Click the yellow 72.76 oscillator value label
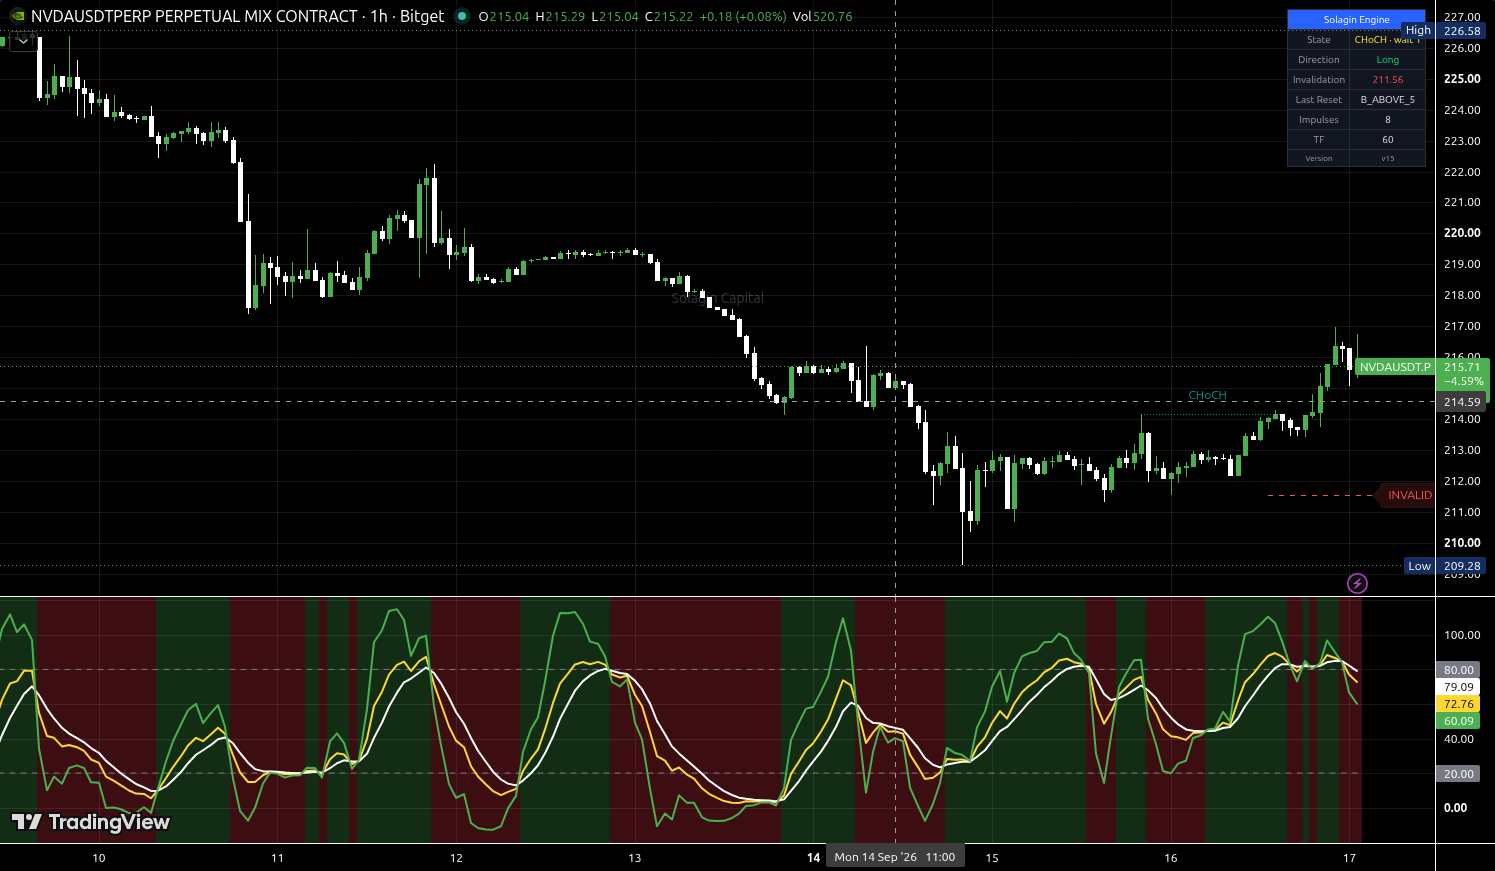 click(1458, 704)
